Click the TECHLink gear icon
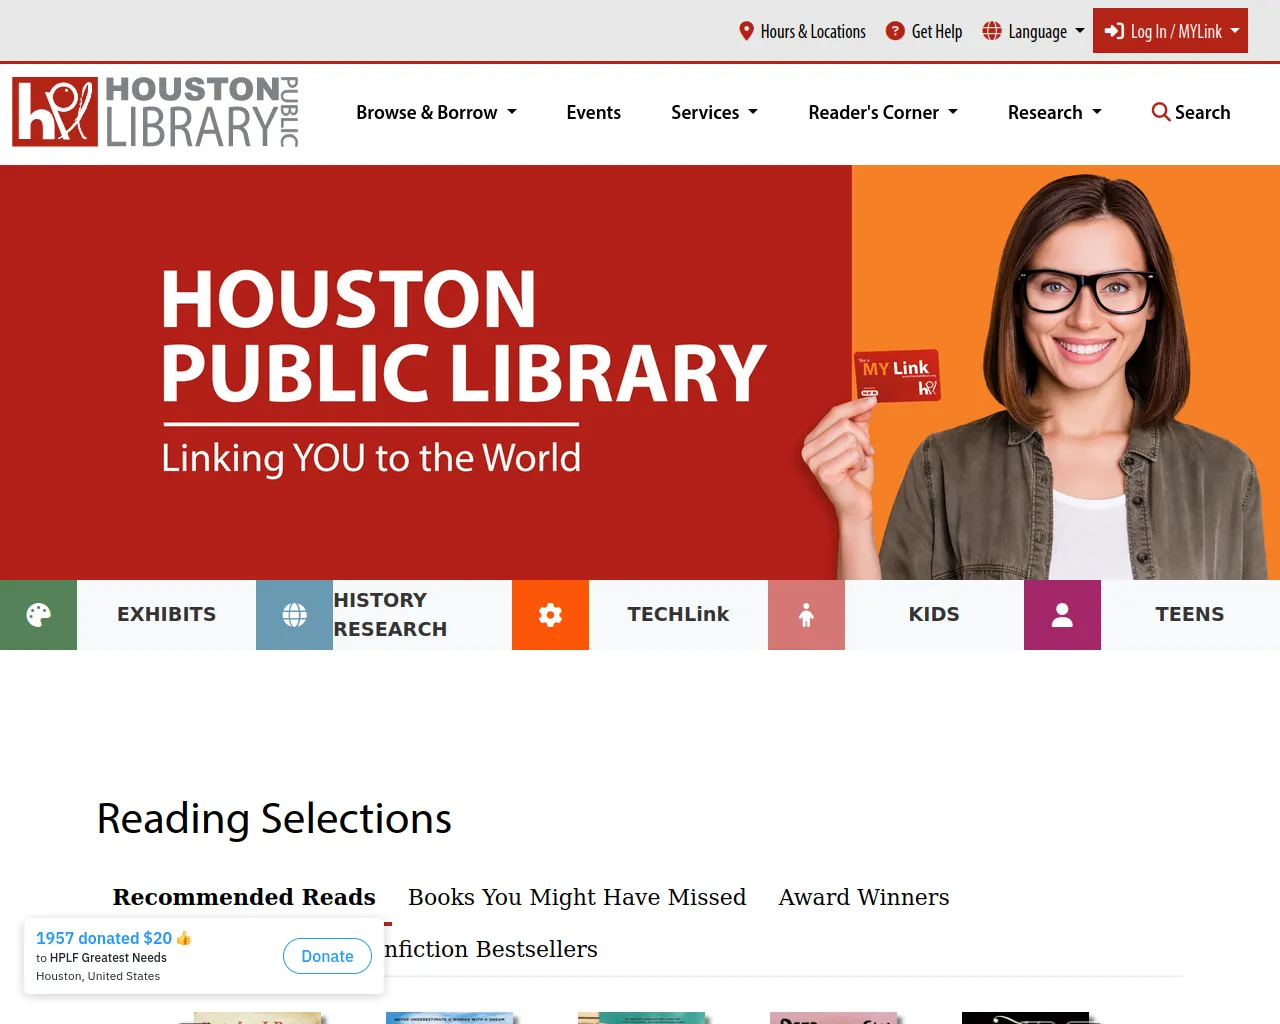Viewport: 1280px width, 1024px height. (x=550, y=615)
